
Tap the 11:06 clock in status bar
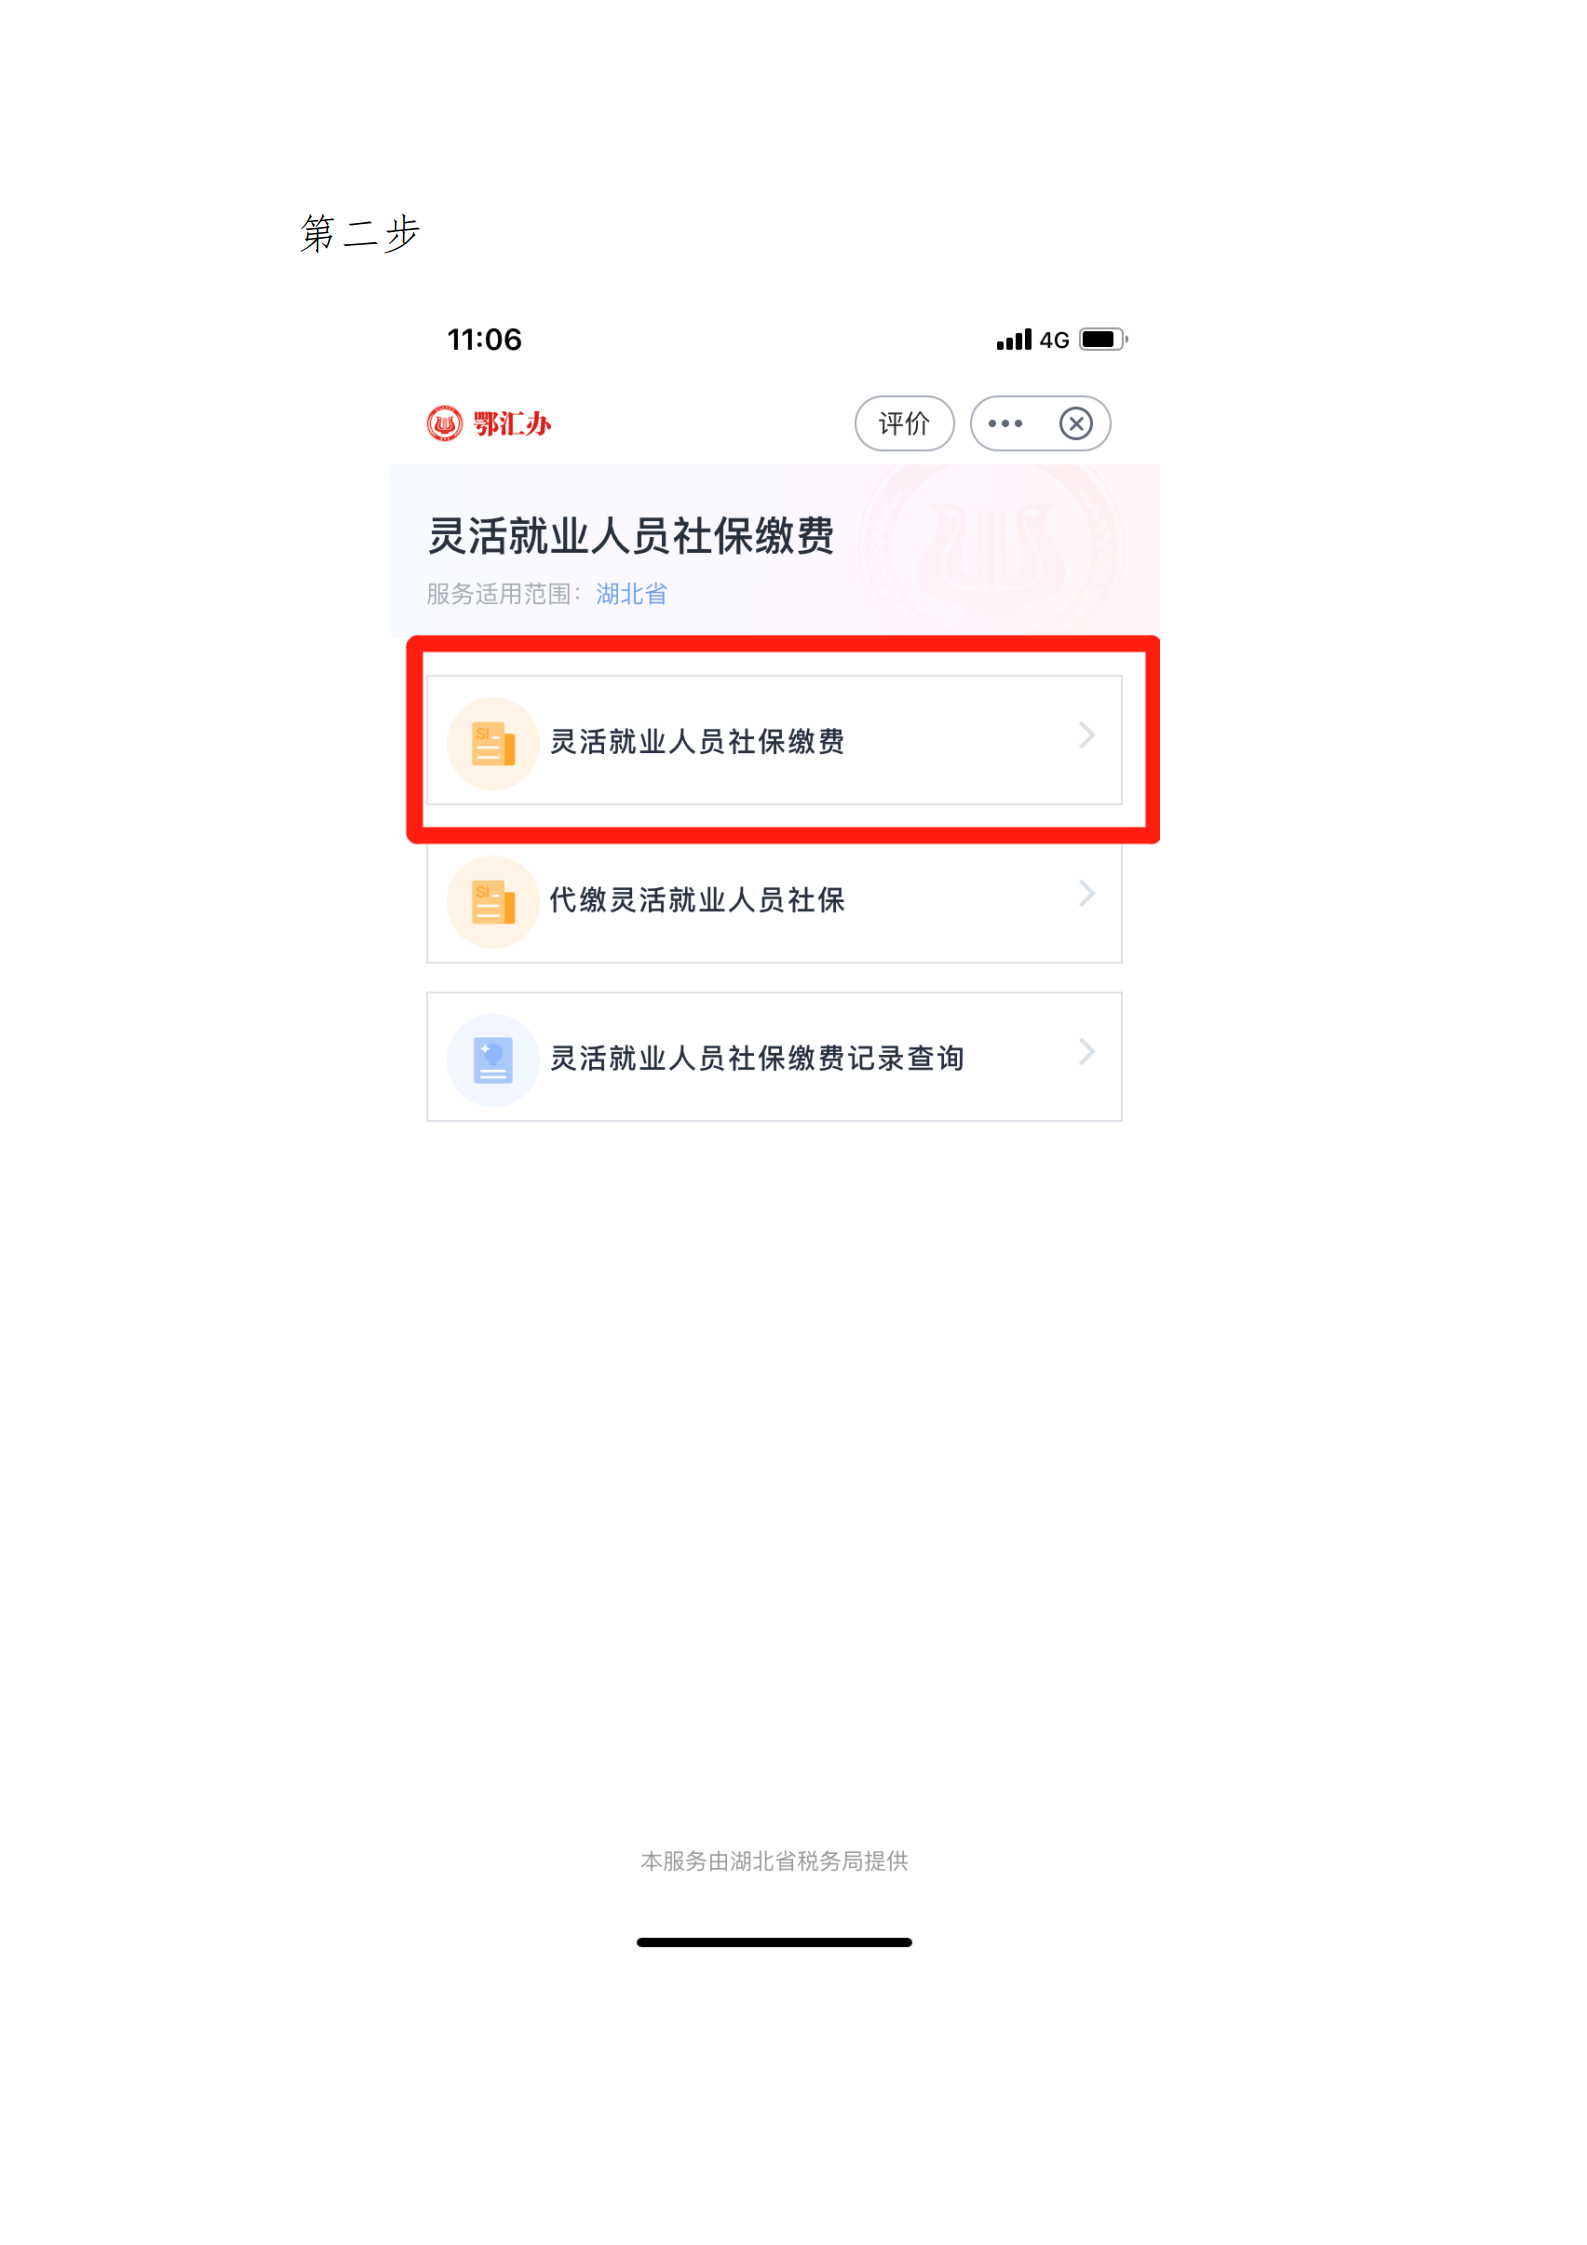pyautogui.click(x=484, y=340)
